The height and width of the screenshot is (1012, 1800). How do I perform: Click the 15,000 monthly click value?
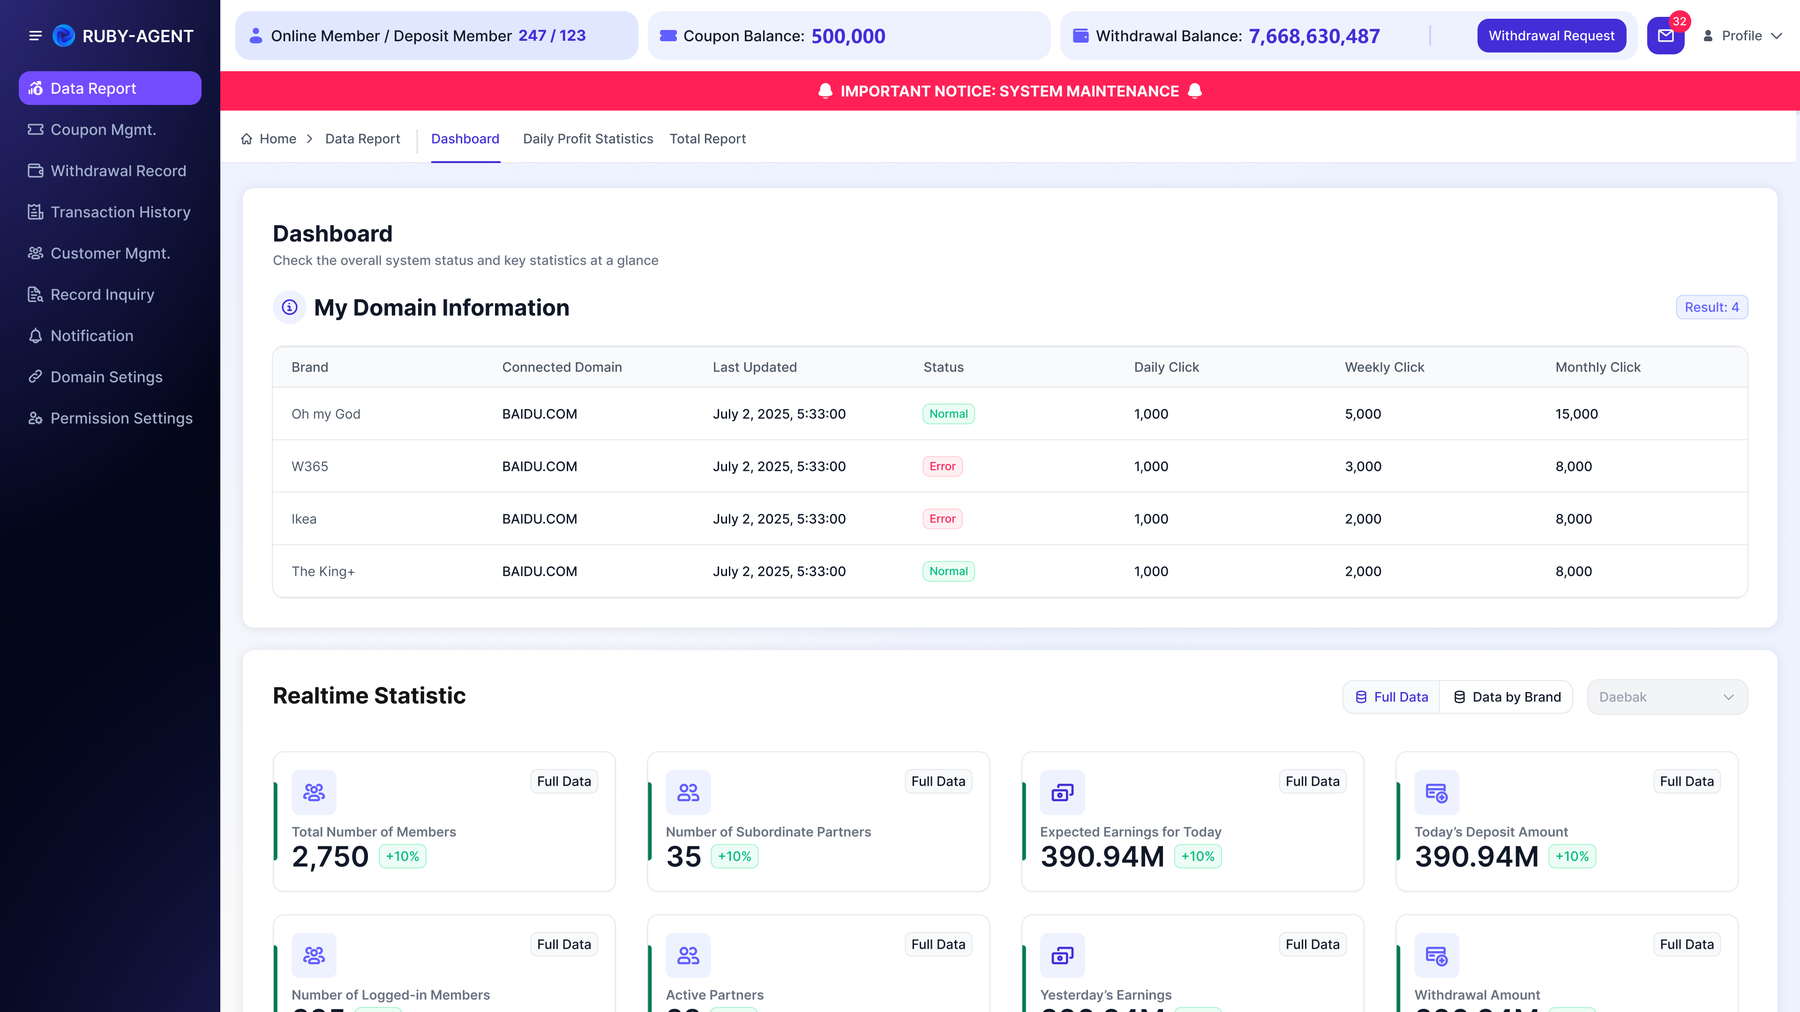coord(1576,414)
